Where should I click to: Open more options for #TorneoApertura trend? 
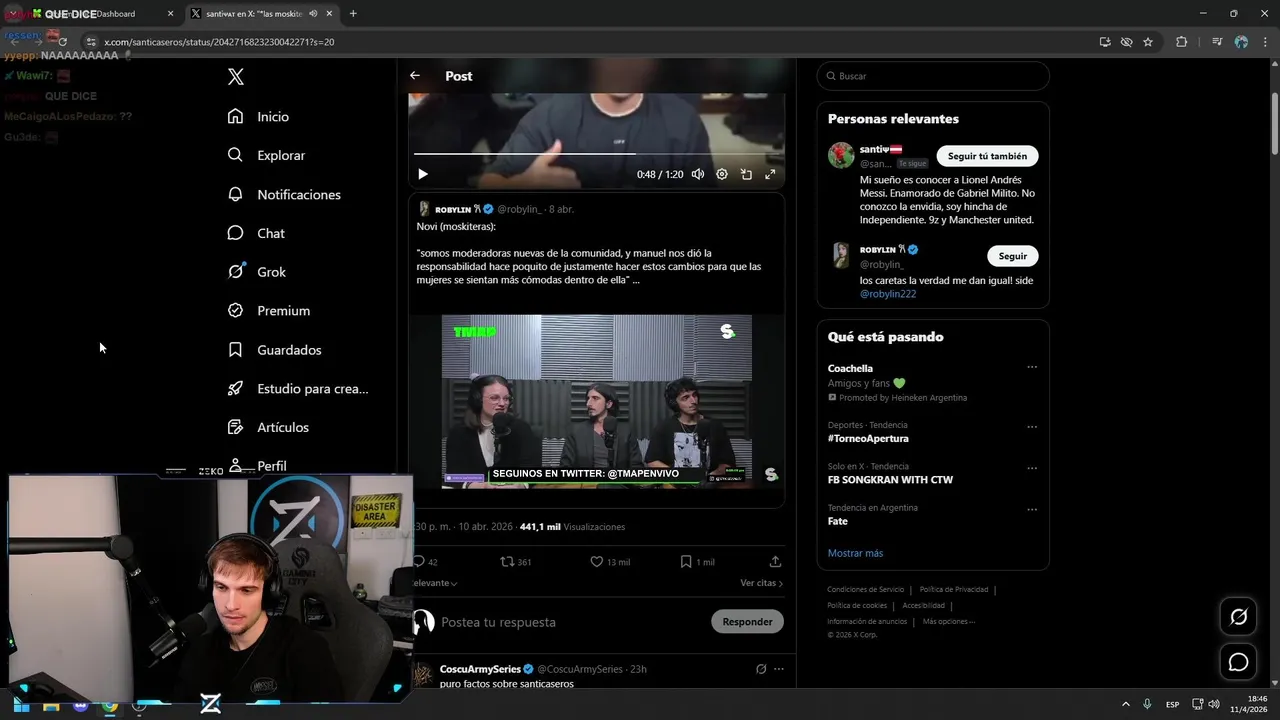pos(1032,427)
